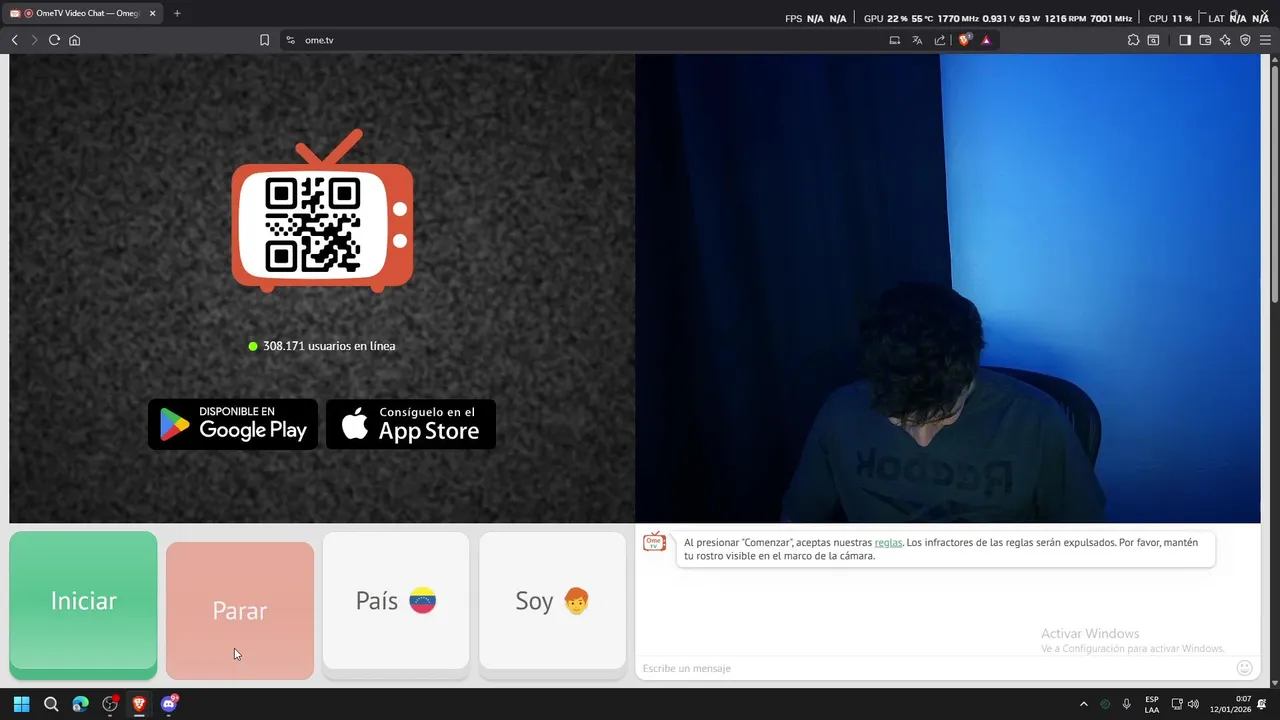Click the microphone tray icon
Image resolution: width=1280 pixels, height=720 pixels.
point(1127,704)
